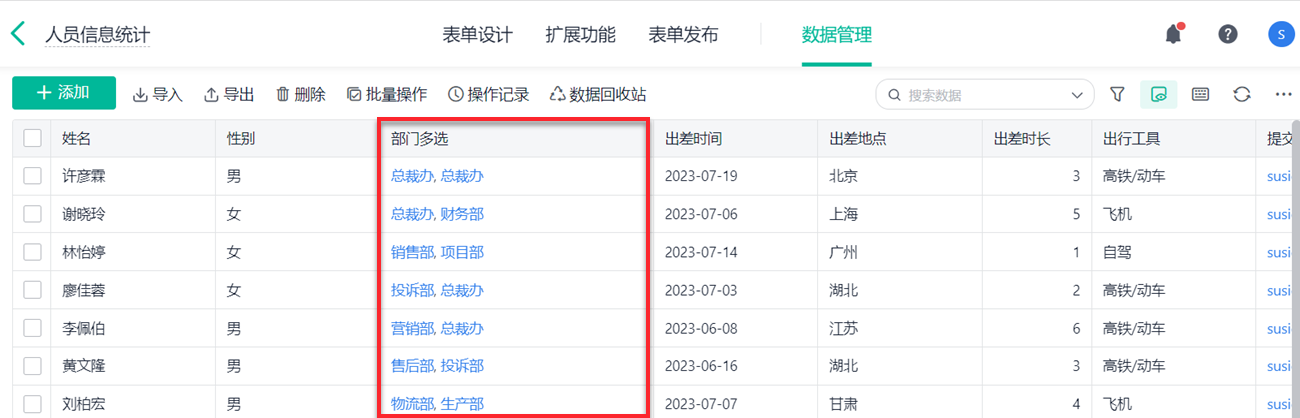This screenshot has width=1300, height=418.
Task: Tick the checkbox beside 林怡婷
Action: [33, 252]
